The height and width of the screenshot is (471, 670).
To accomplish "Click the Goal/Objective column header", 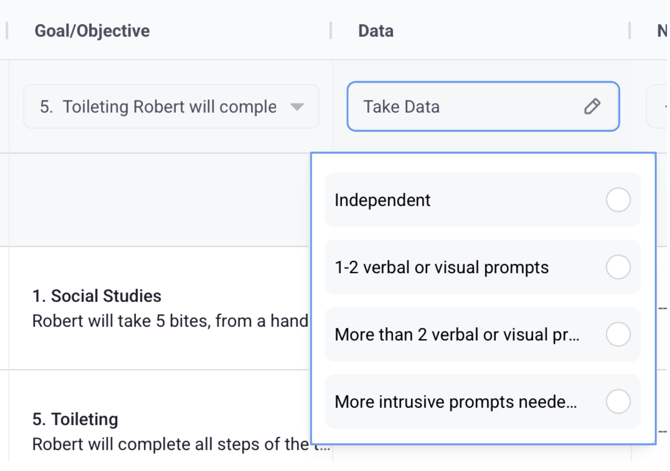I will point(92,31).
